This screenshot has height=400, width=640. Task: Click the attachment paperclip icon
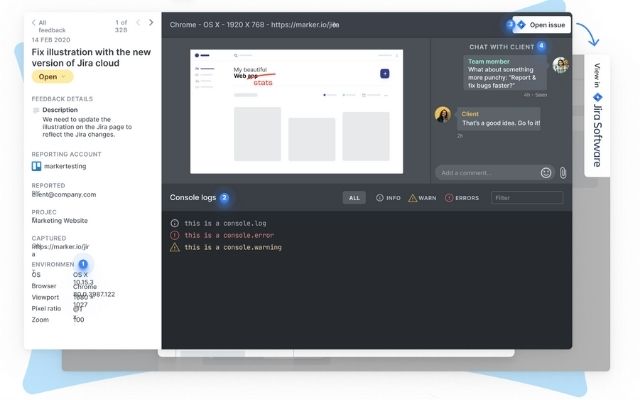coord(563,173)
